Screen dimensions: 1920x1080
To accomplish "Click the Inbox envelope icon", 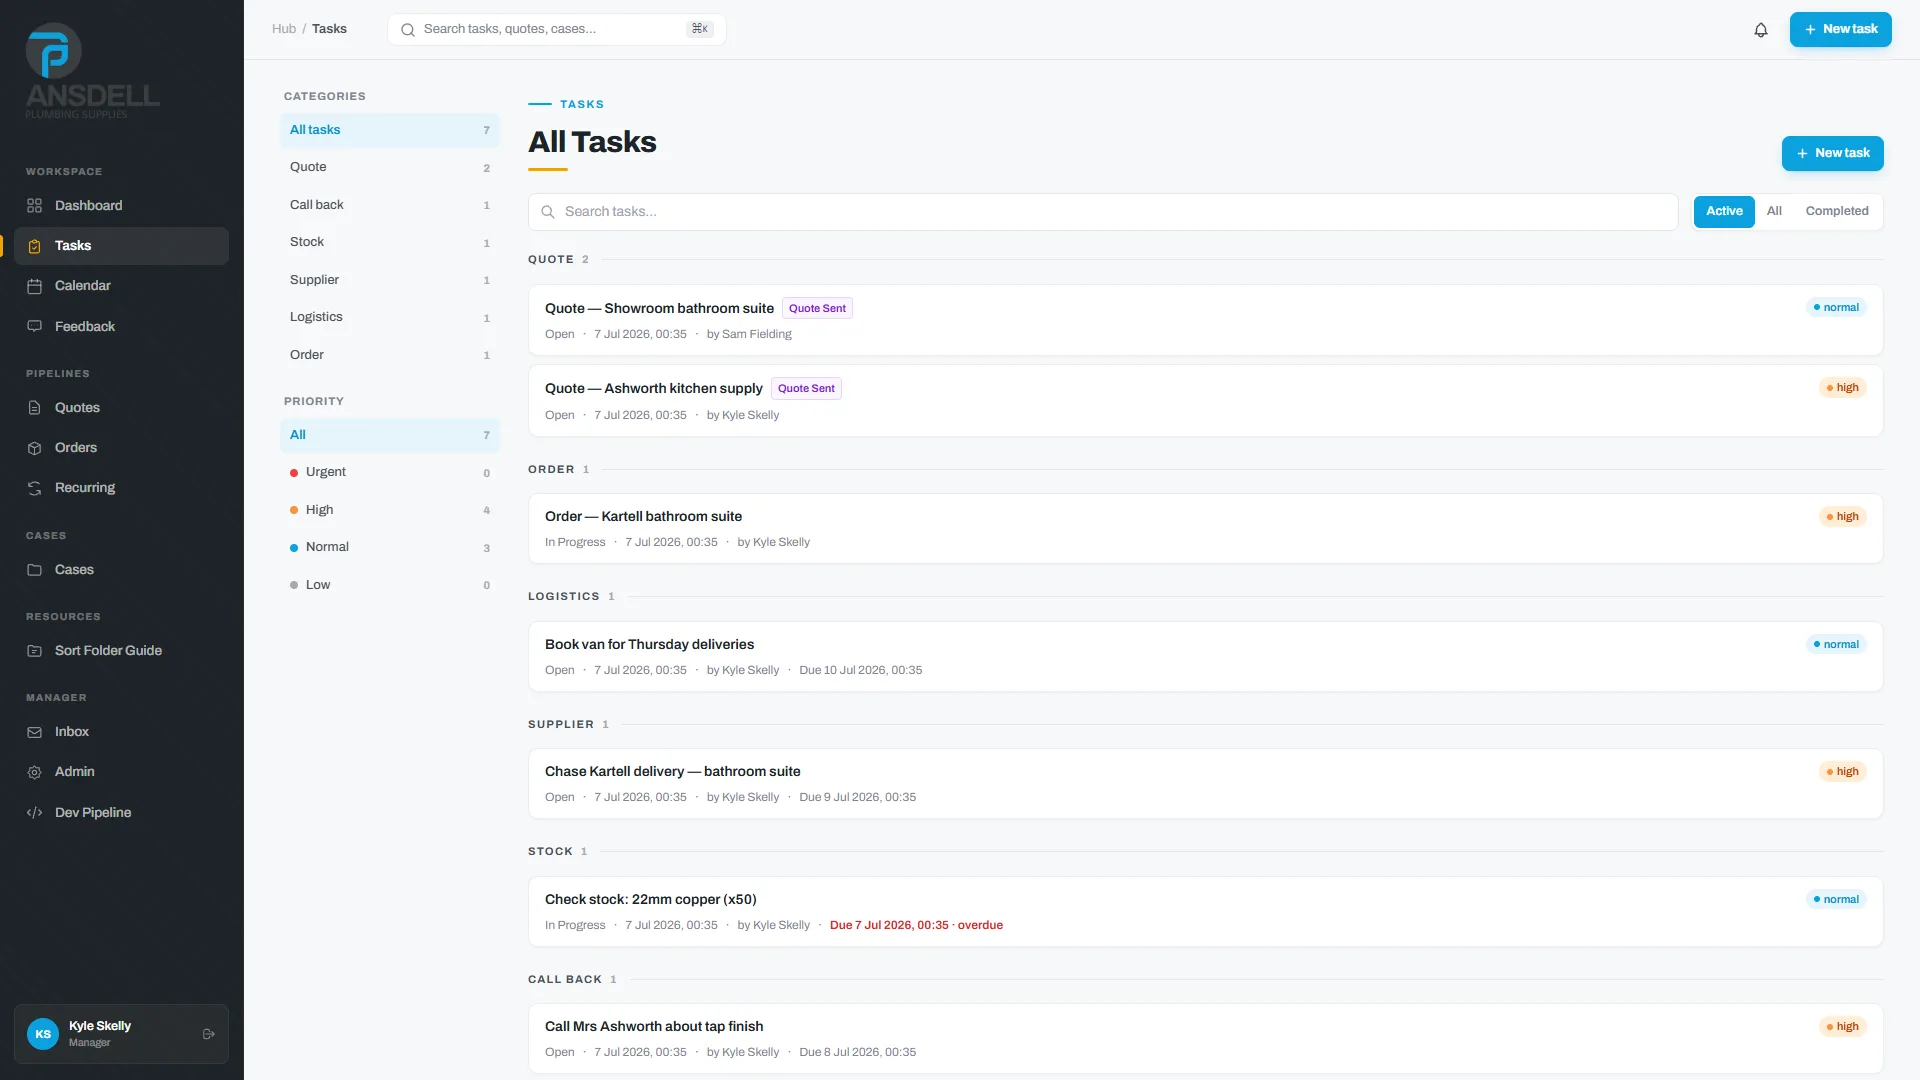I will tap(35, 732).
